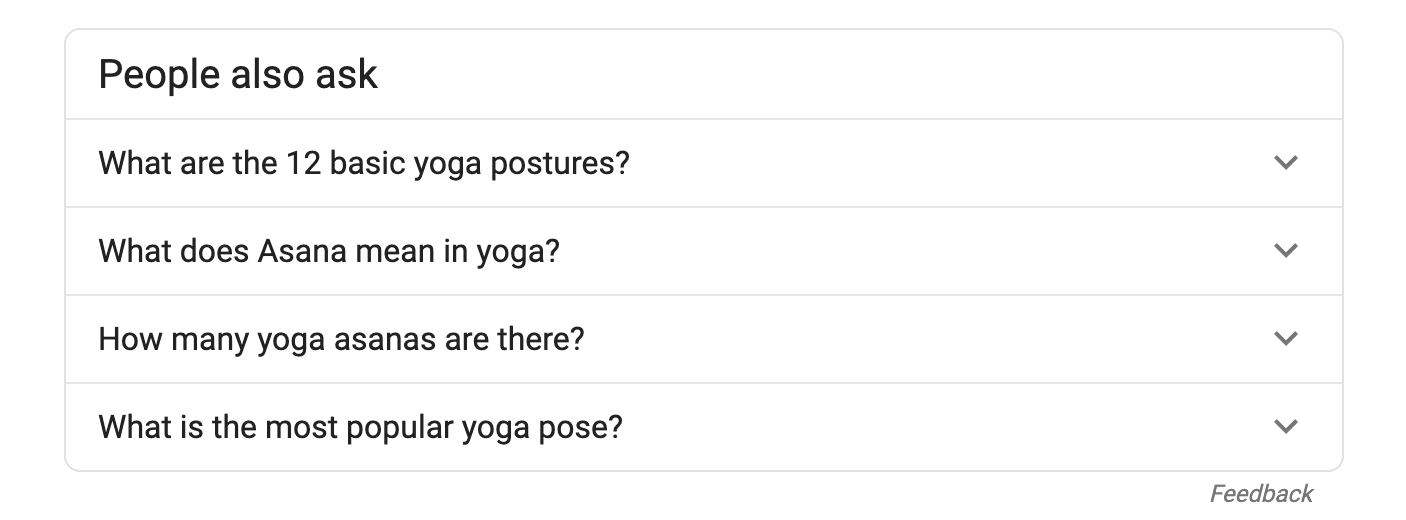Select the 'People also ask' heading

coord(238,75)
